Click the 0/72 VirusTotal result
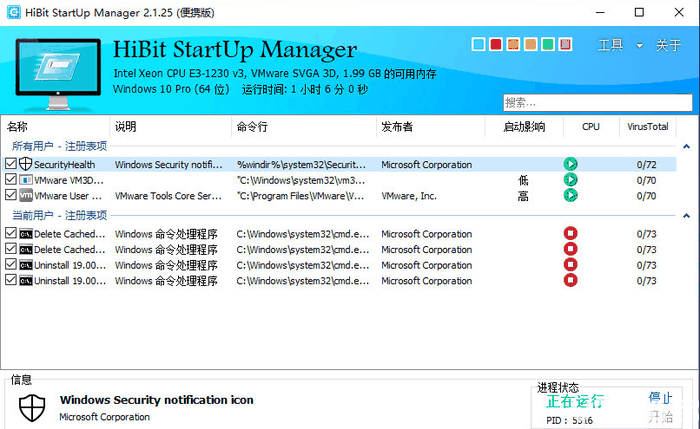Image resolution: width=700 pixels, height=429 pixels. point(646,165)
